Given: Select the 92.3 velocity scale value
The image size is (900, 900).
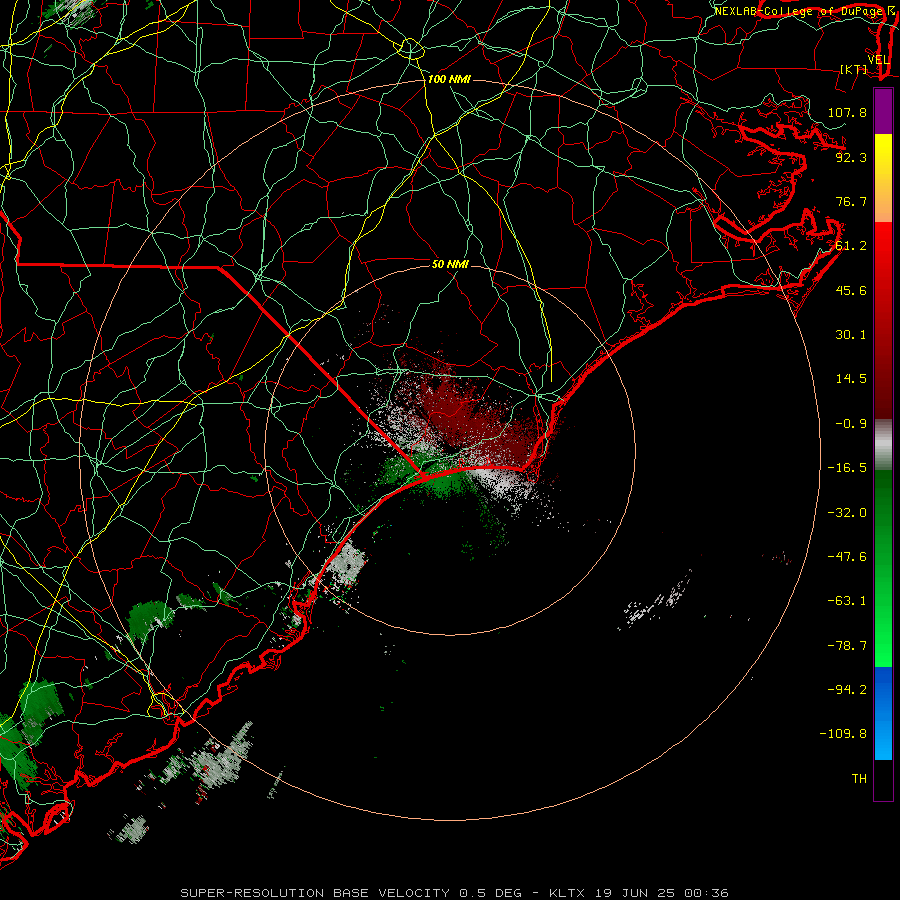Looking at the screenshot, I should tap(851, 157).
